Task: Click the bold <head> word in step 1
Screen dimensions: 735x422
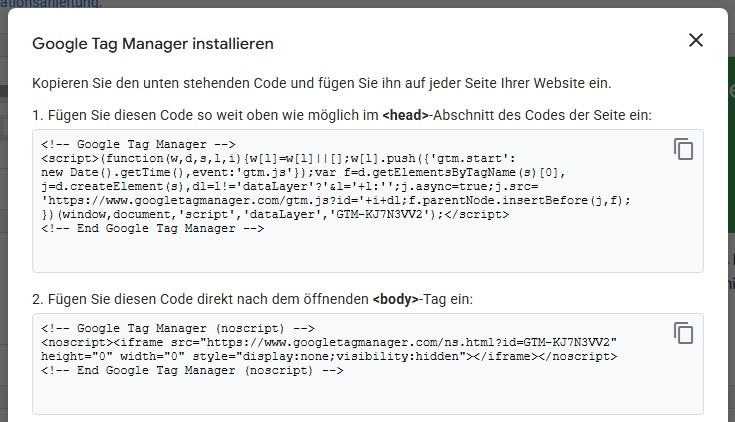Action: [x=405, y=115]
